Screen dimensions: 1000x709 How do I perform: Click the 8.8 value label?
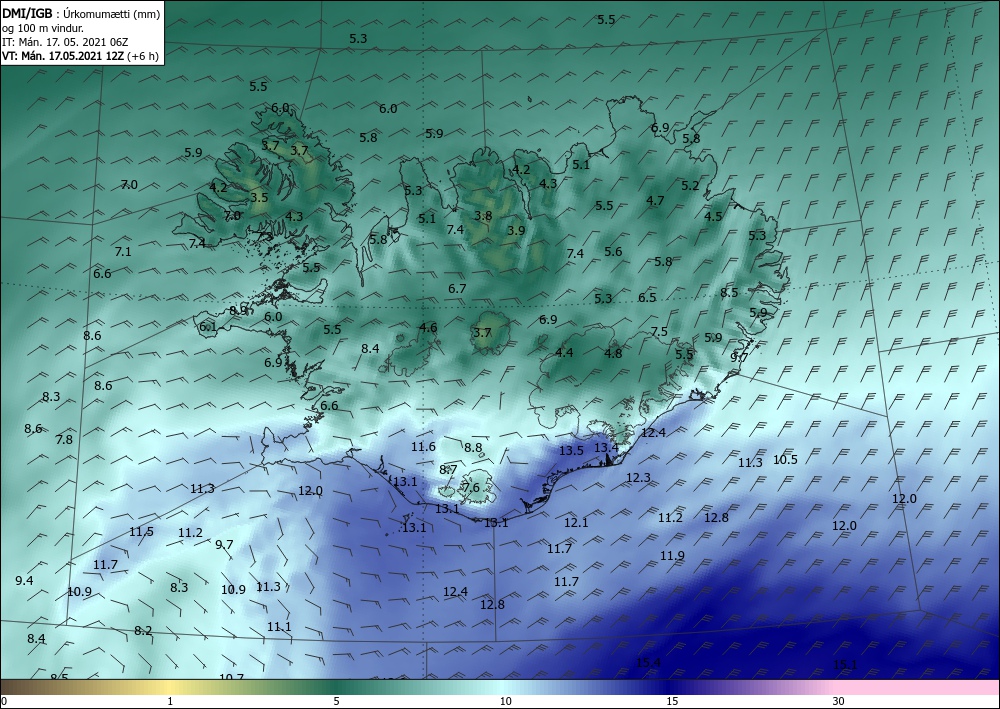click(473, 448)
